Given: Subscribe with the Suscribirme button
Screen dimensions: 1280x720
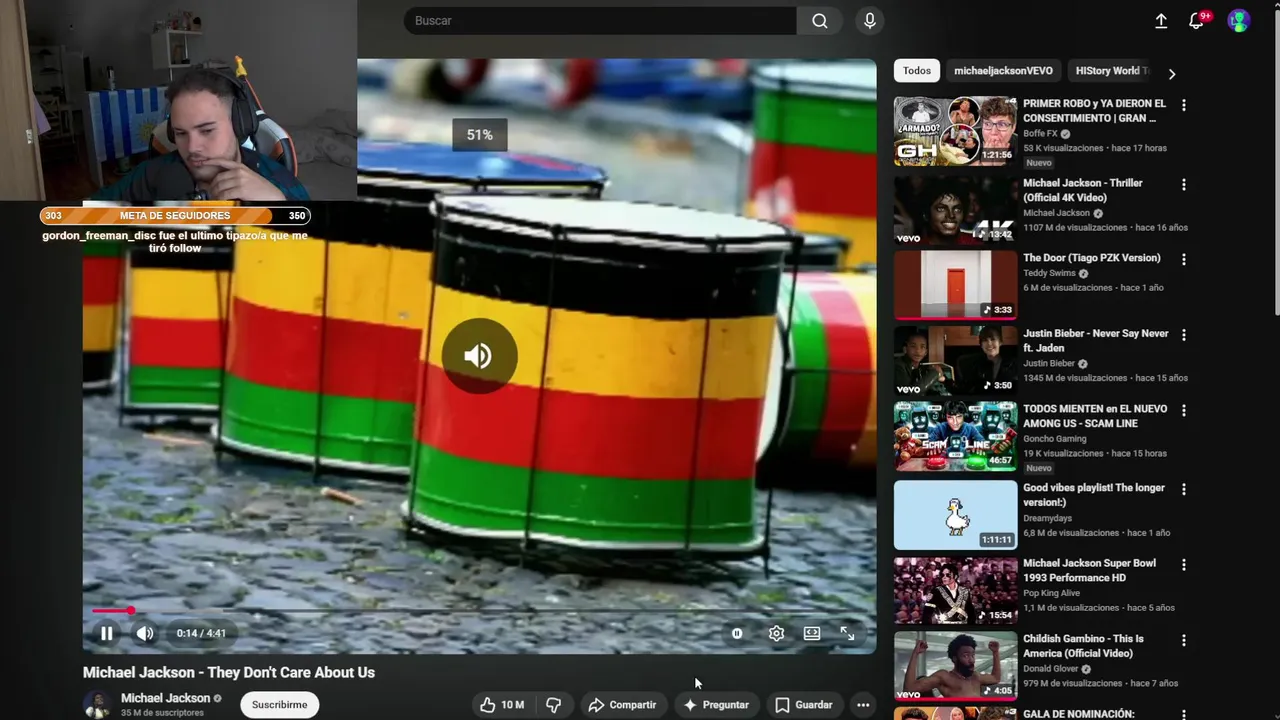Looking at the screenshot, I should coord(279,705).
